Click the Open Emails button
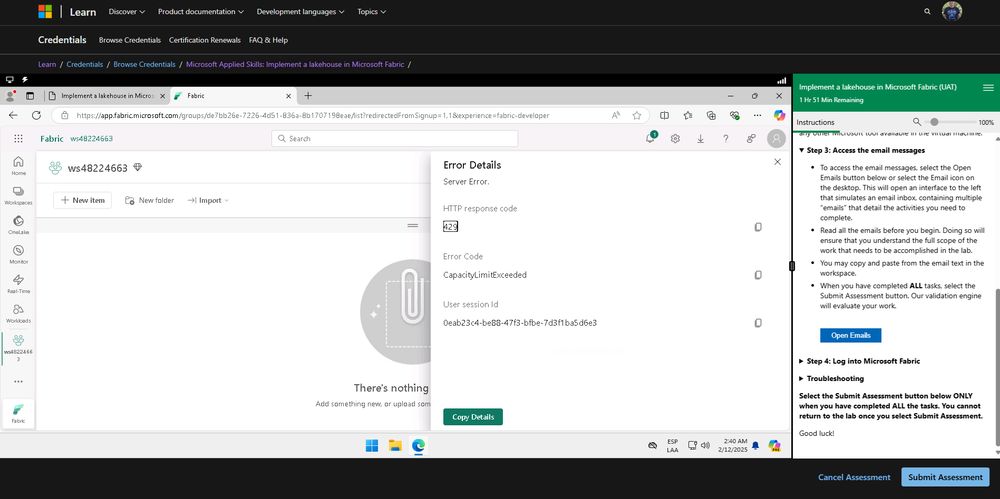1000x499 pixels. click(850, 335)
